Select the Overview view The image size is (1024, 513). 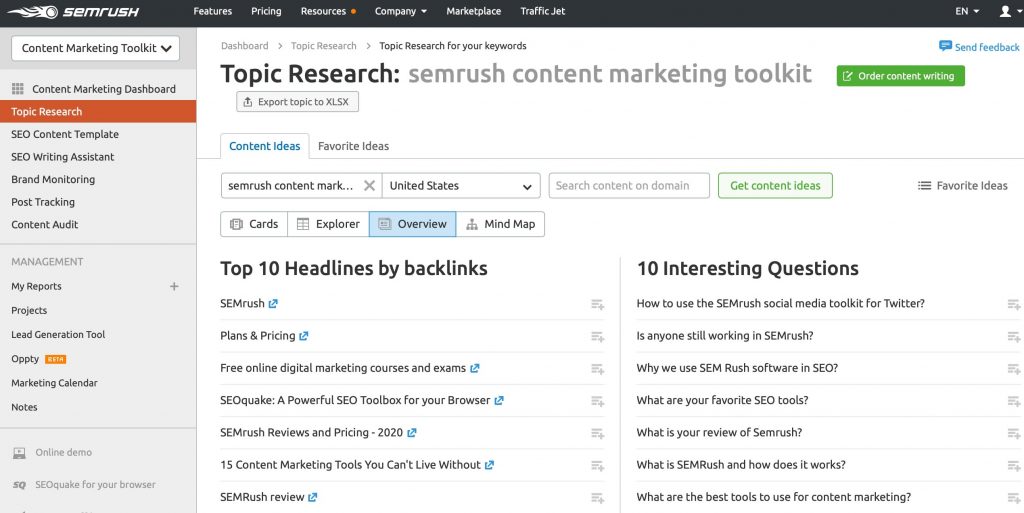[413, 224]
